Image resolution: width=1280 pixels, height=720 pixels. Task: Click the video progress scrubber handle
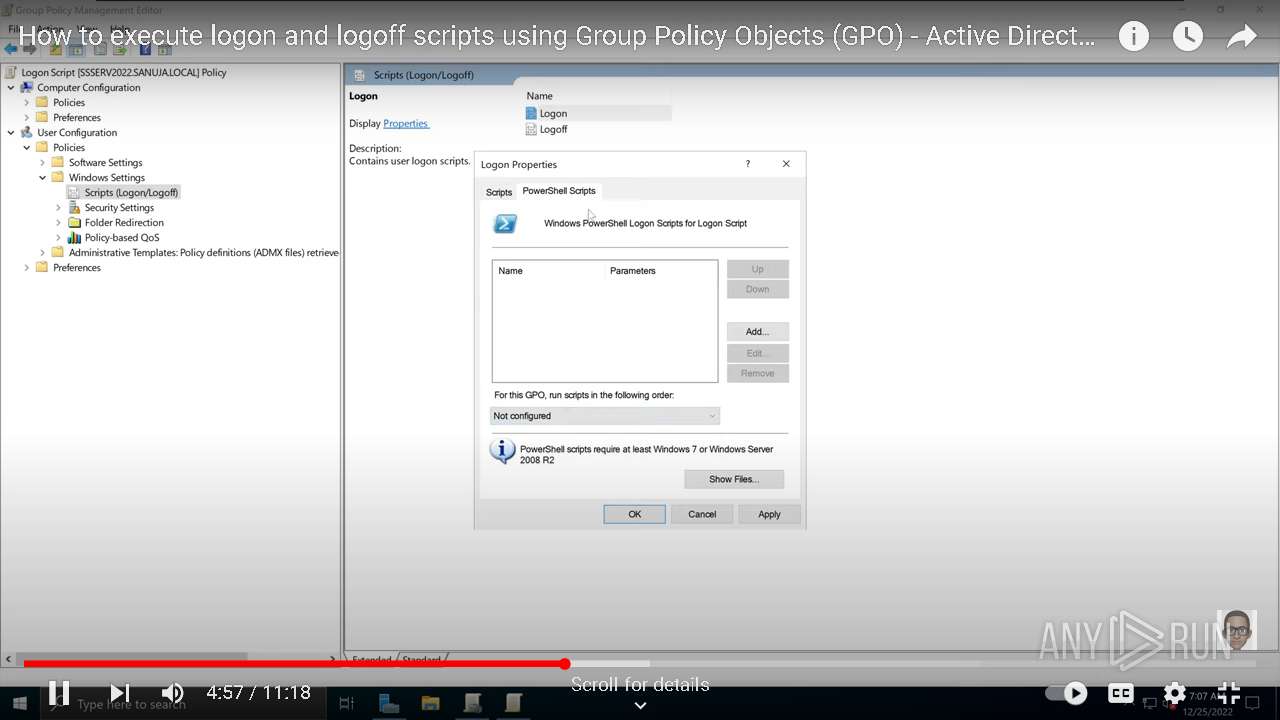[565, 664]
